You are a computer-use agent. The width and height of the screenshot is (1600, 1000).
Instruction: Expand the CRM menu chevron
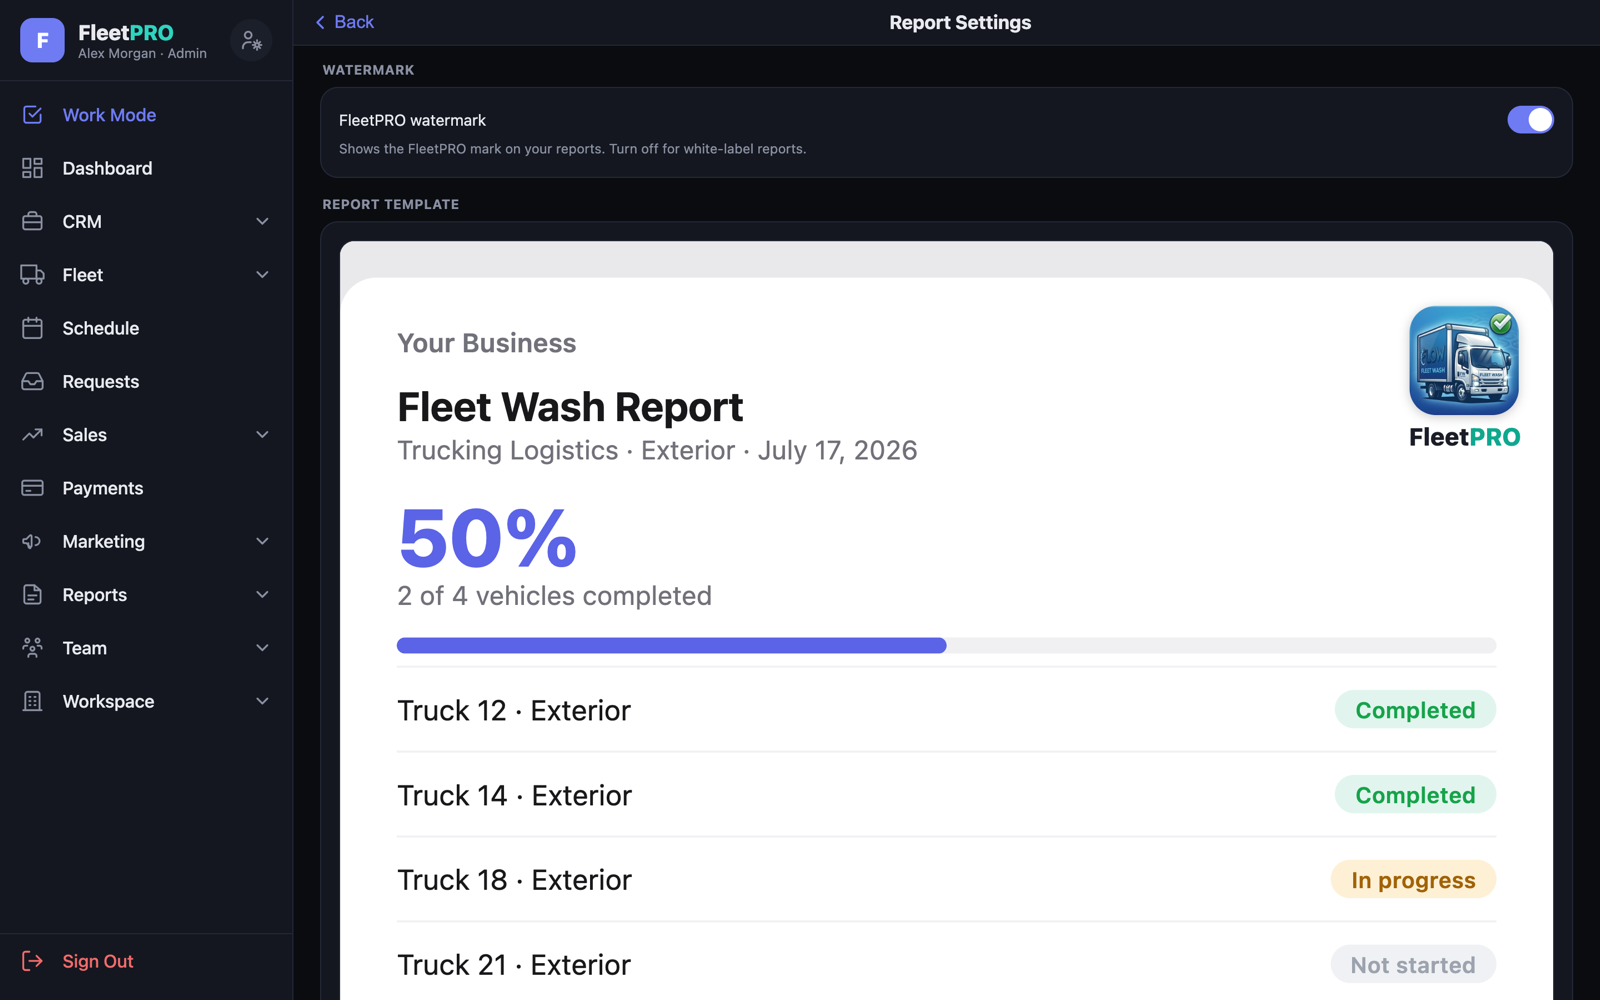pos(262,221)
